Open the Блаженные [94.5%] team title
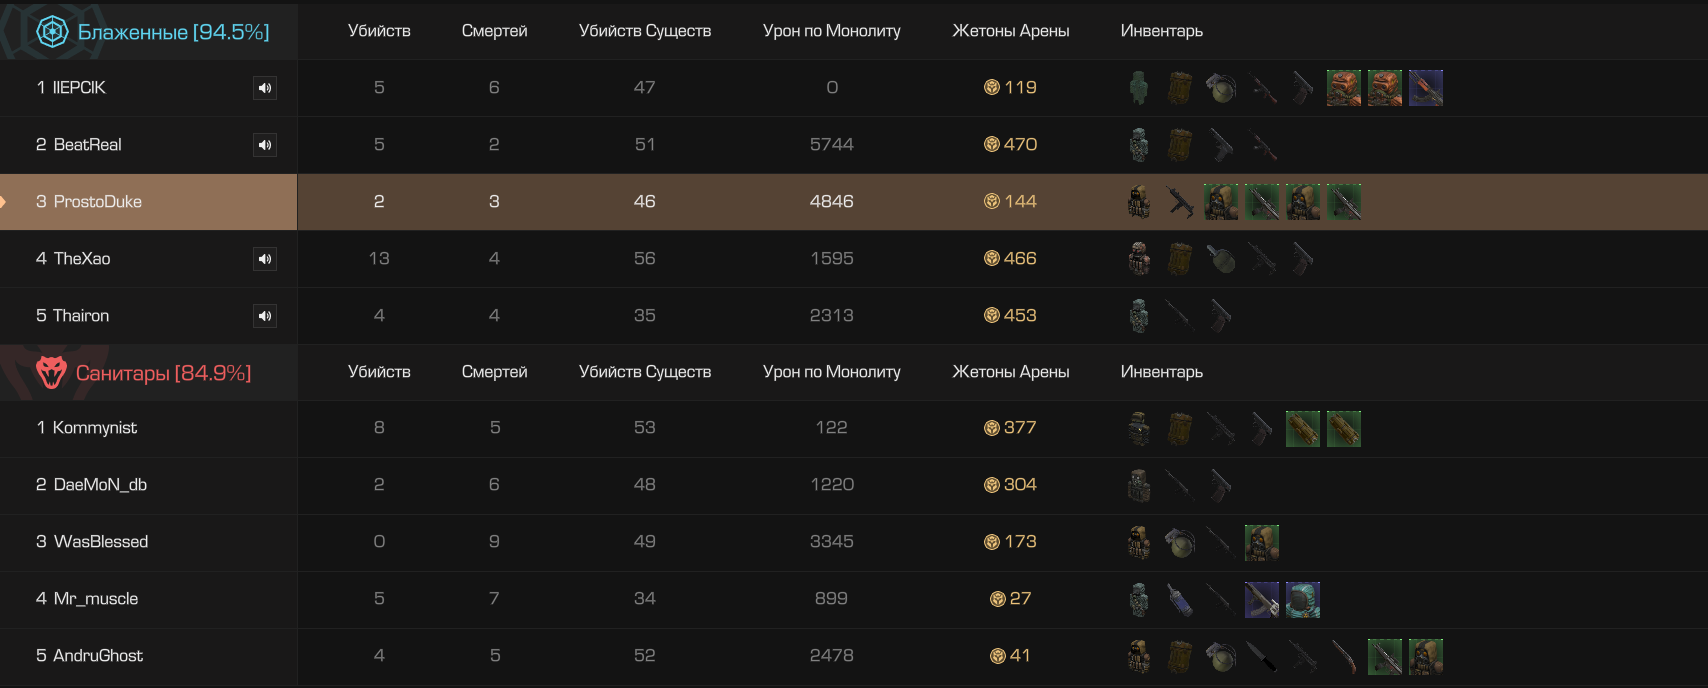This screenshot has height=688, width=1708. tap(174, 32)
